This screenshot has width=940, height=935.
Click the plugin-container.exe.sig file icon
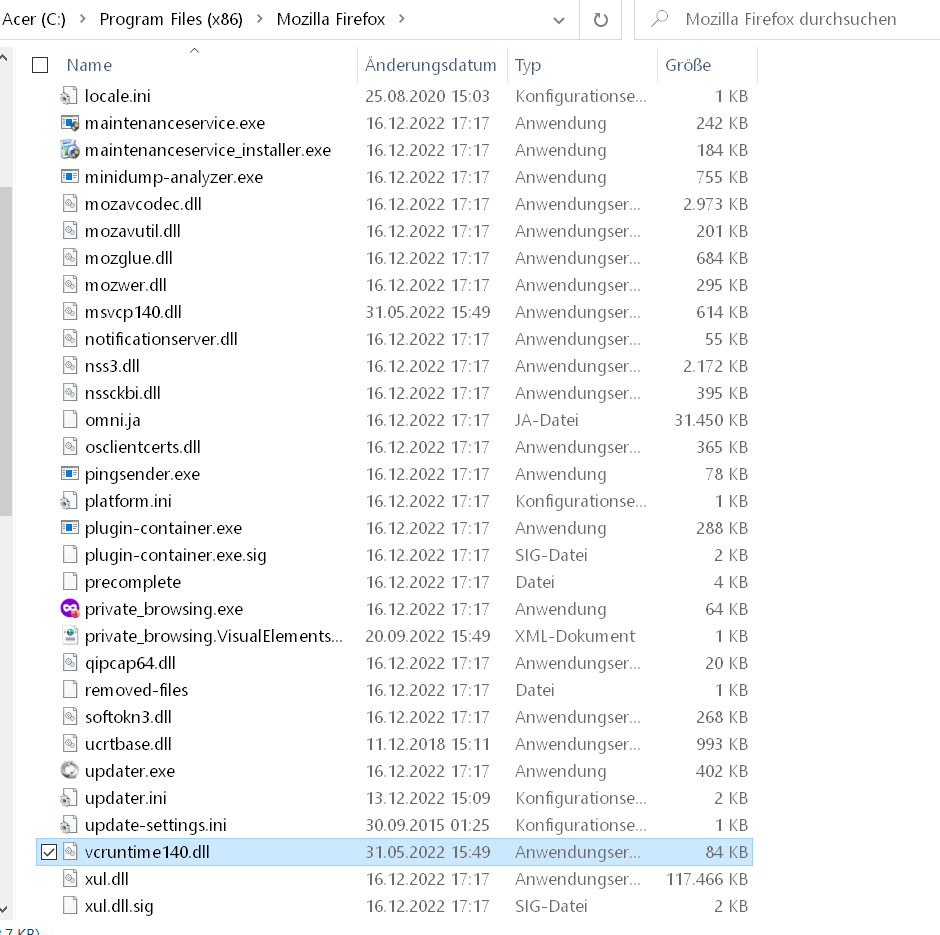tap(70, 554)
